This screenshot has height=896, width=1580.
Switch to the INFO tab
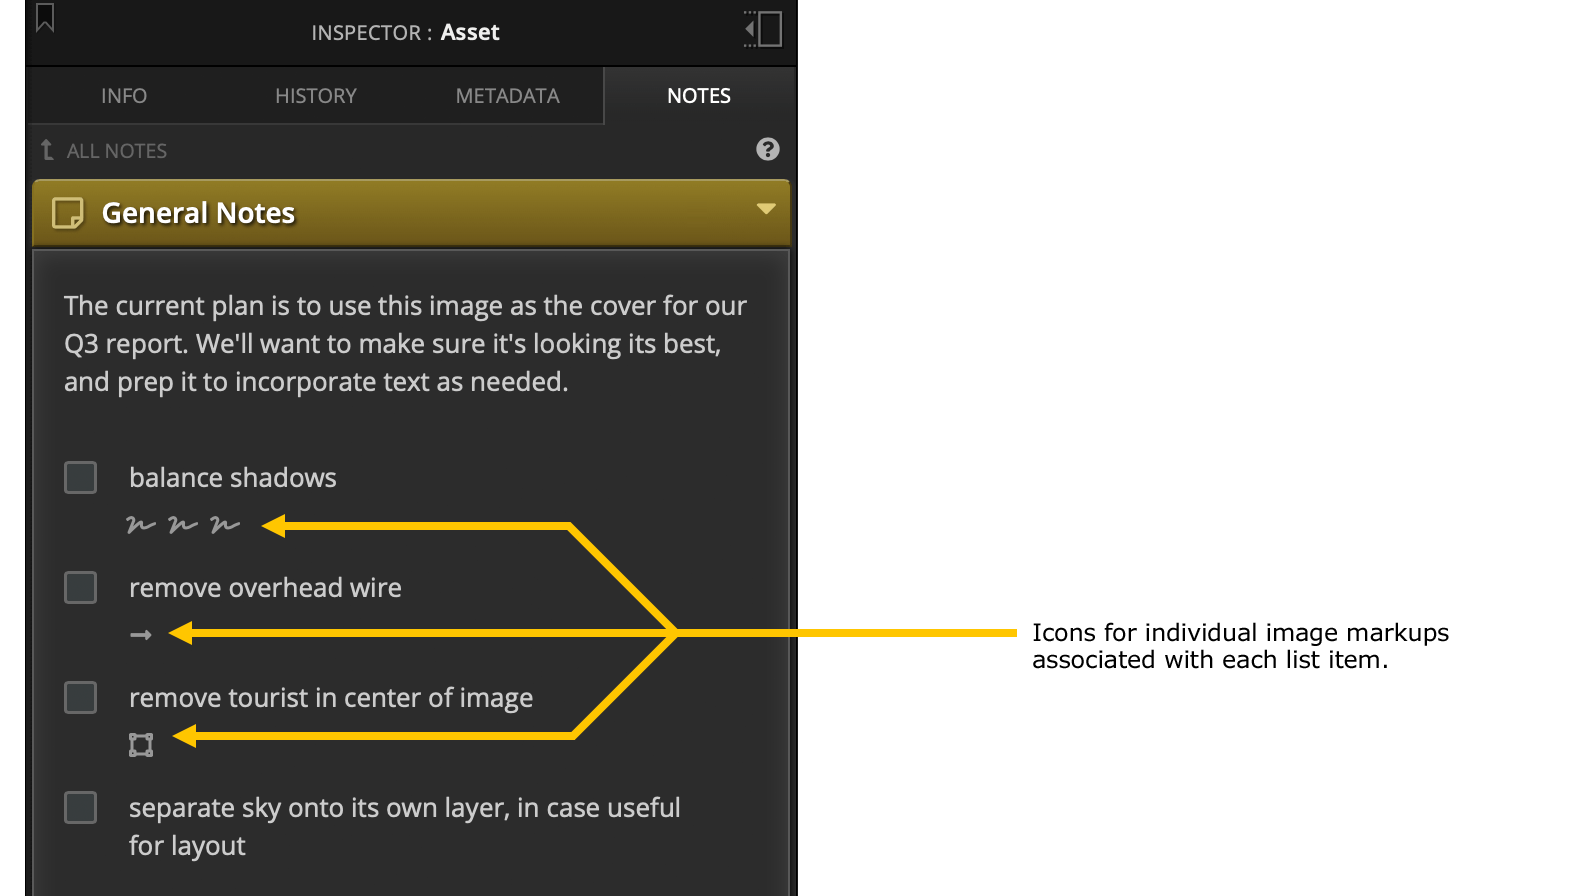124,96
